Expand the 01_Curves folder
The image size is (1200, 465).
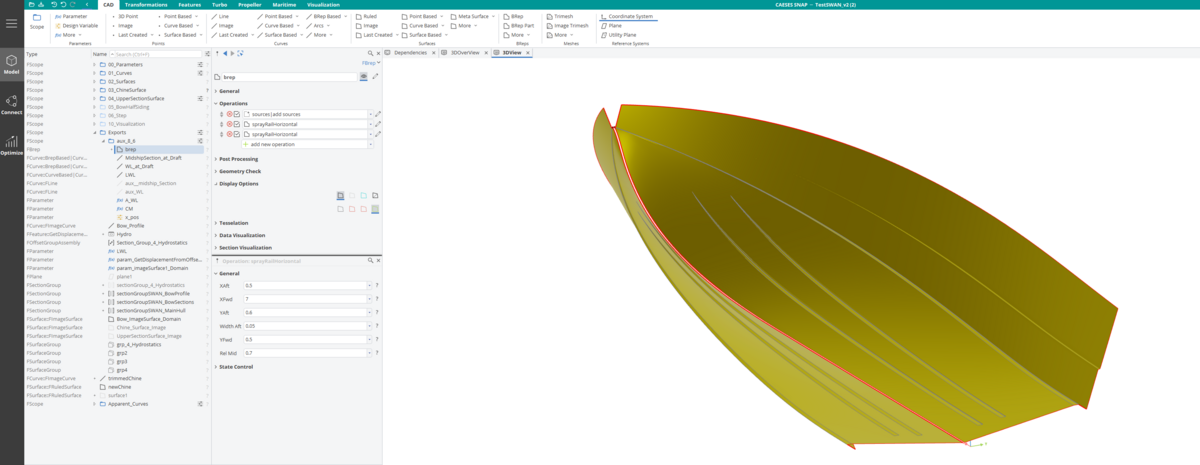[95, 72]
